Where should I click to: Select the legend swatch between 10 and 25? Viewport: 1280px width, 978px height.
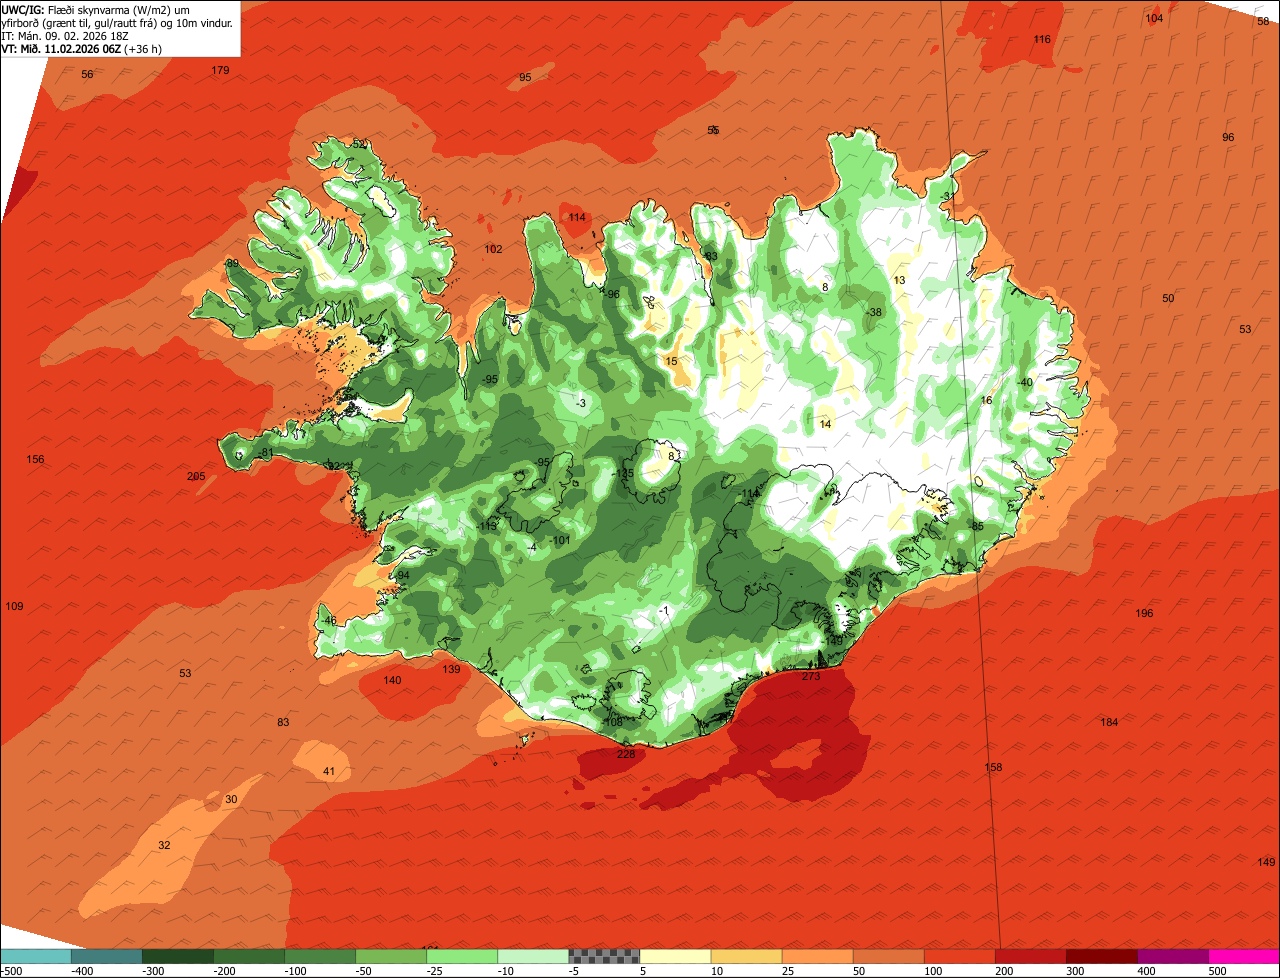click(x=746, y=956)
